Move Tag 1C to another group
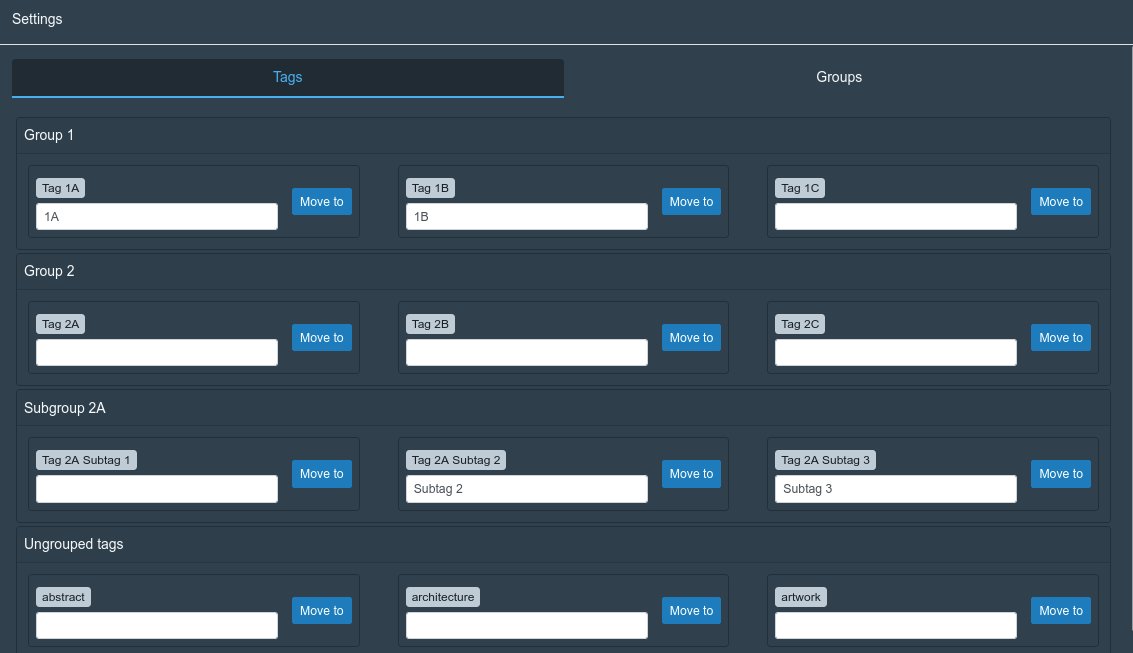This screenshot has width=1133, height=653. tap(1060, 202)
